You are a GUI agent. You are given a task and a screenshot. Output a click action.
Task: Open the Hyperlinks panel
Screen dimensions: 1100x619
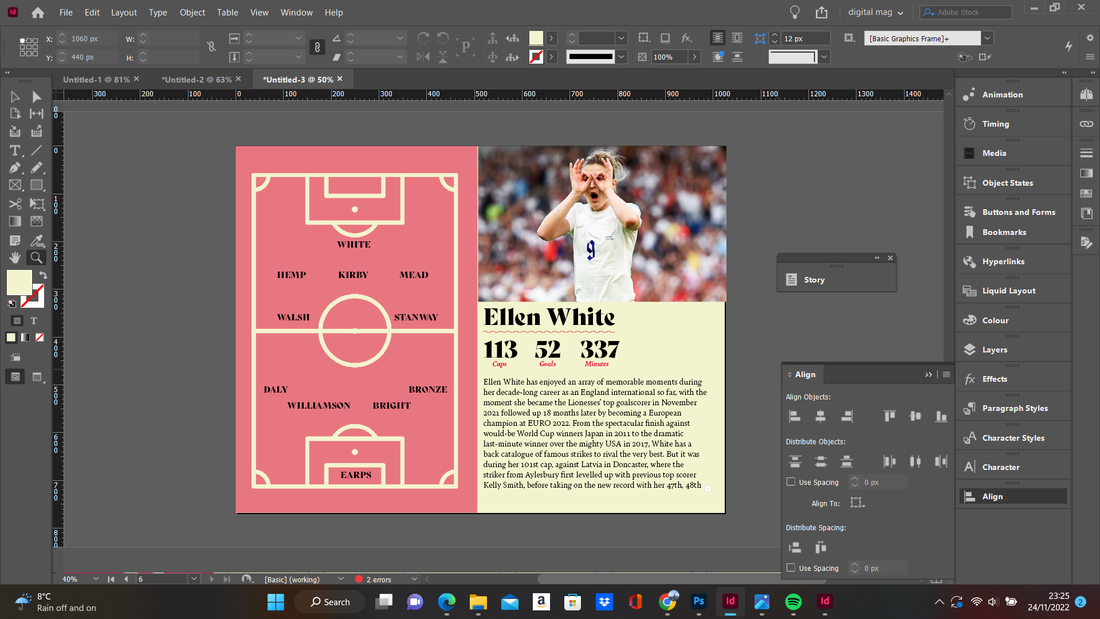pos(1003,261)
